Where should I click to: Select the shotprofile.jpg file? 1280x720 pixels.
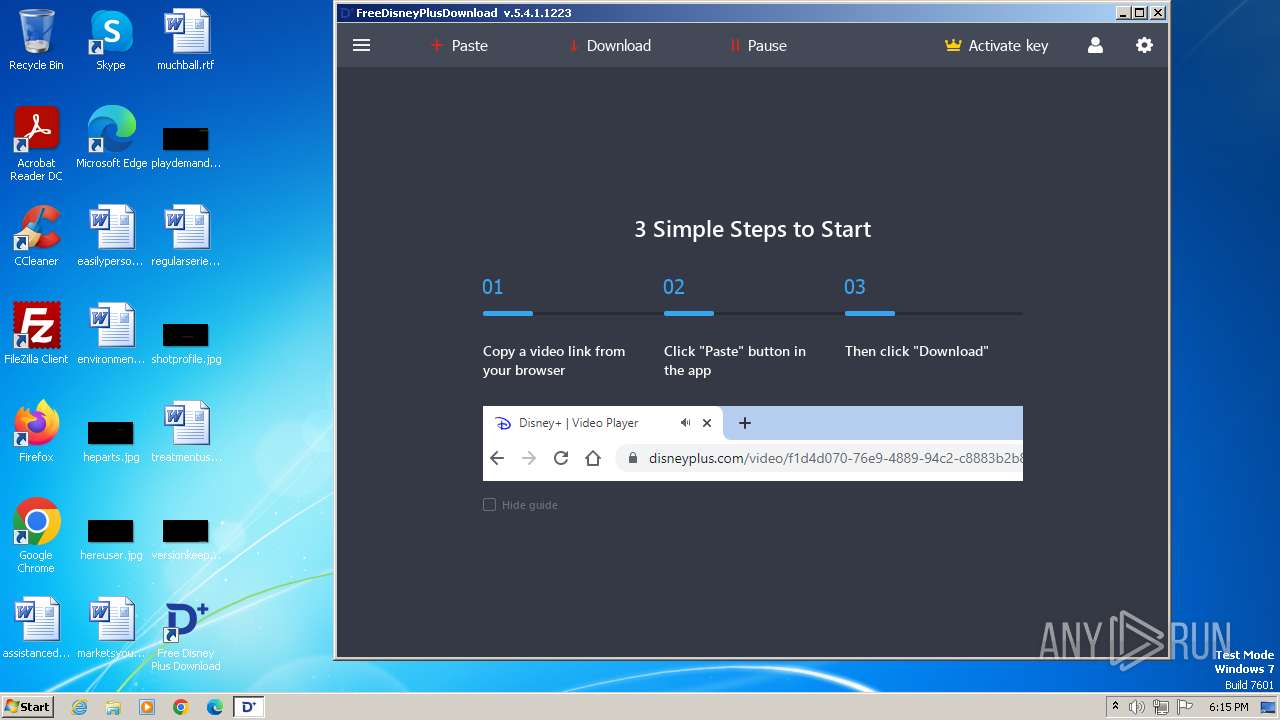pos(186,342)
